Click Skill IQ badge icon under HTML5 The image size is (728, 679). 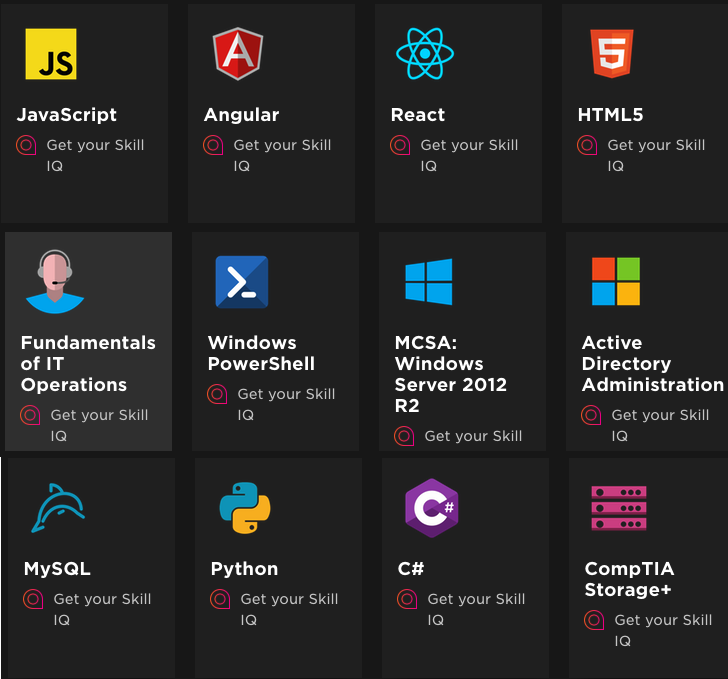(x=587, y=145)
